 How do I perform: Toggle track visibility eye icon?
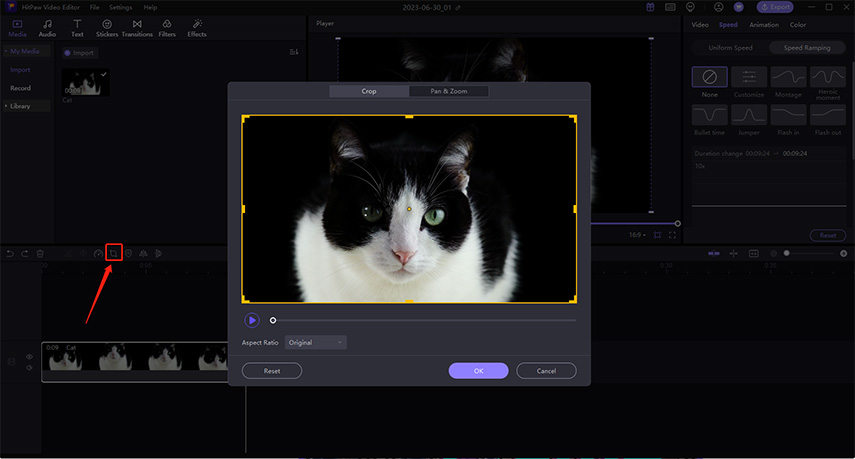click(29, 357)
